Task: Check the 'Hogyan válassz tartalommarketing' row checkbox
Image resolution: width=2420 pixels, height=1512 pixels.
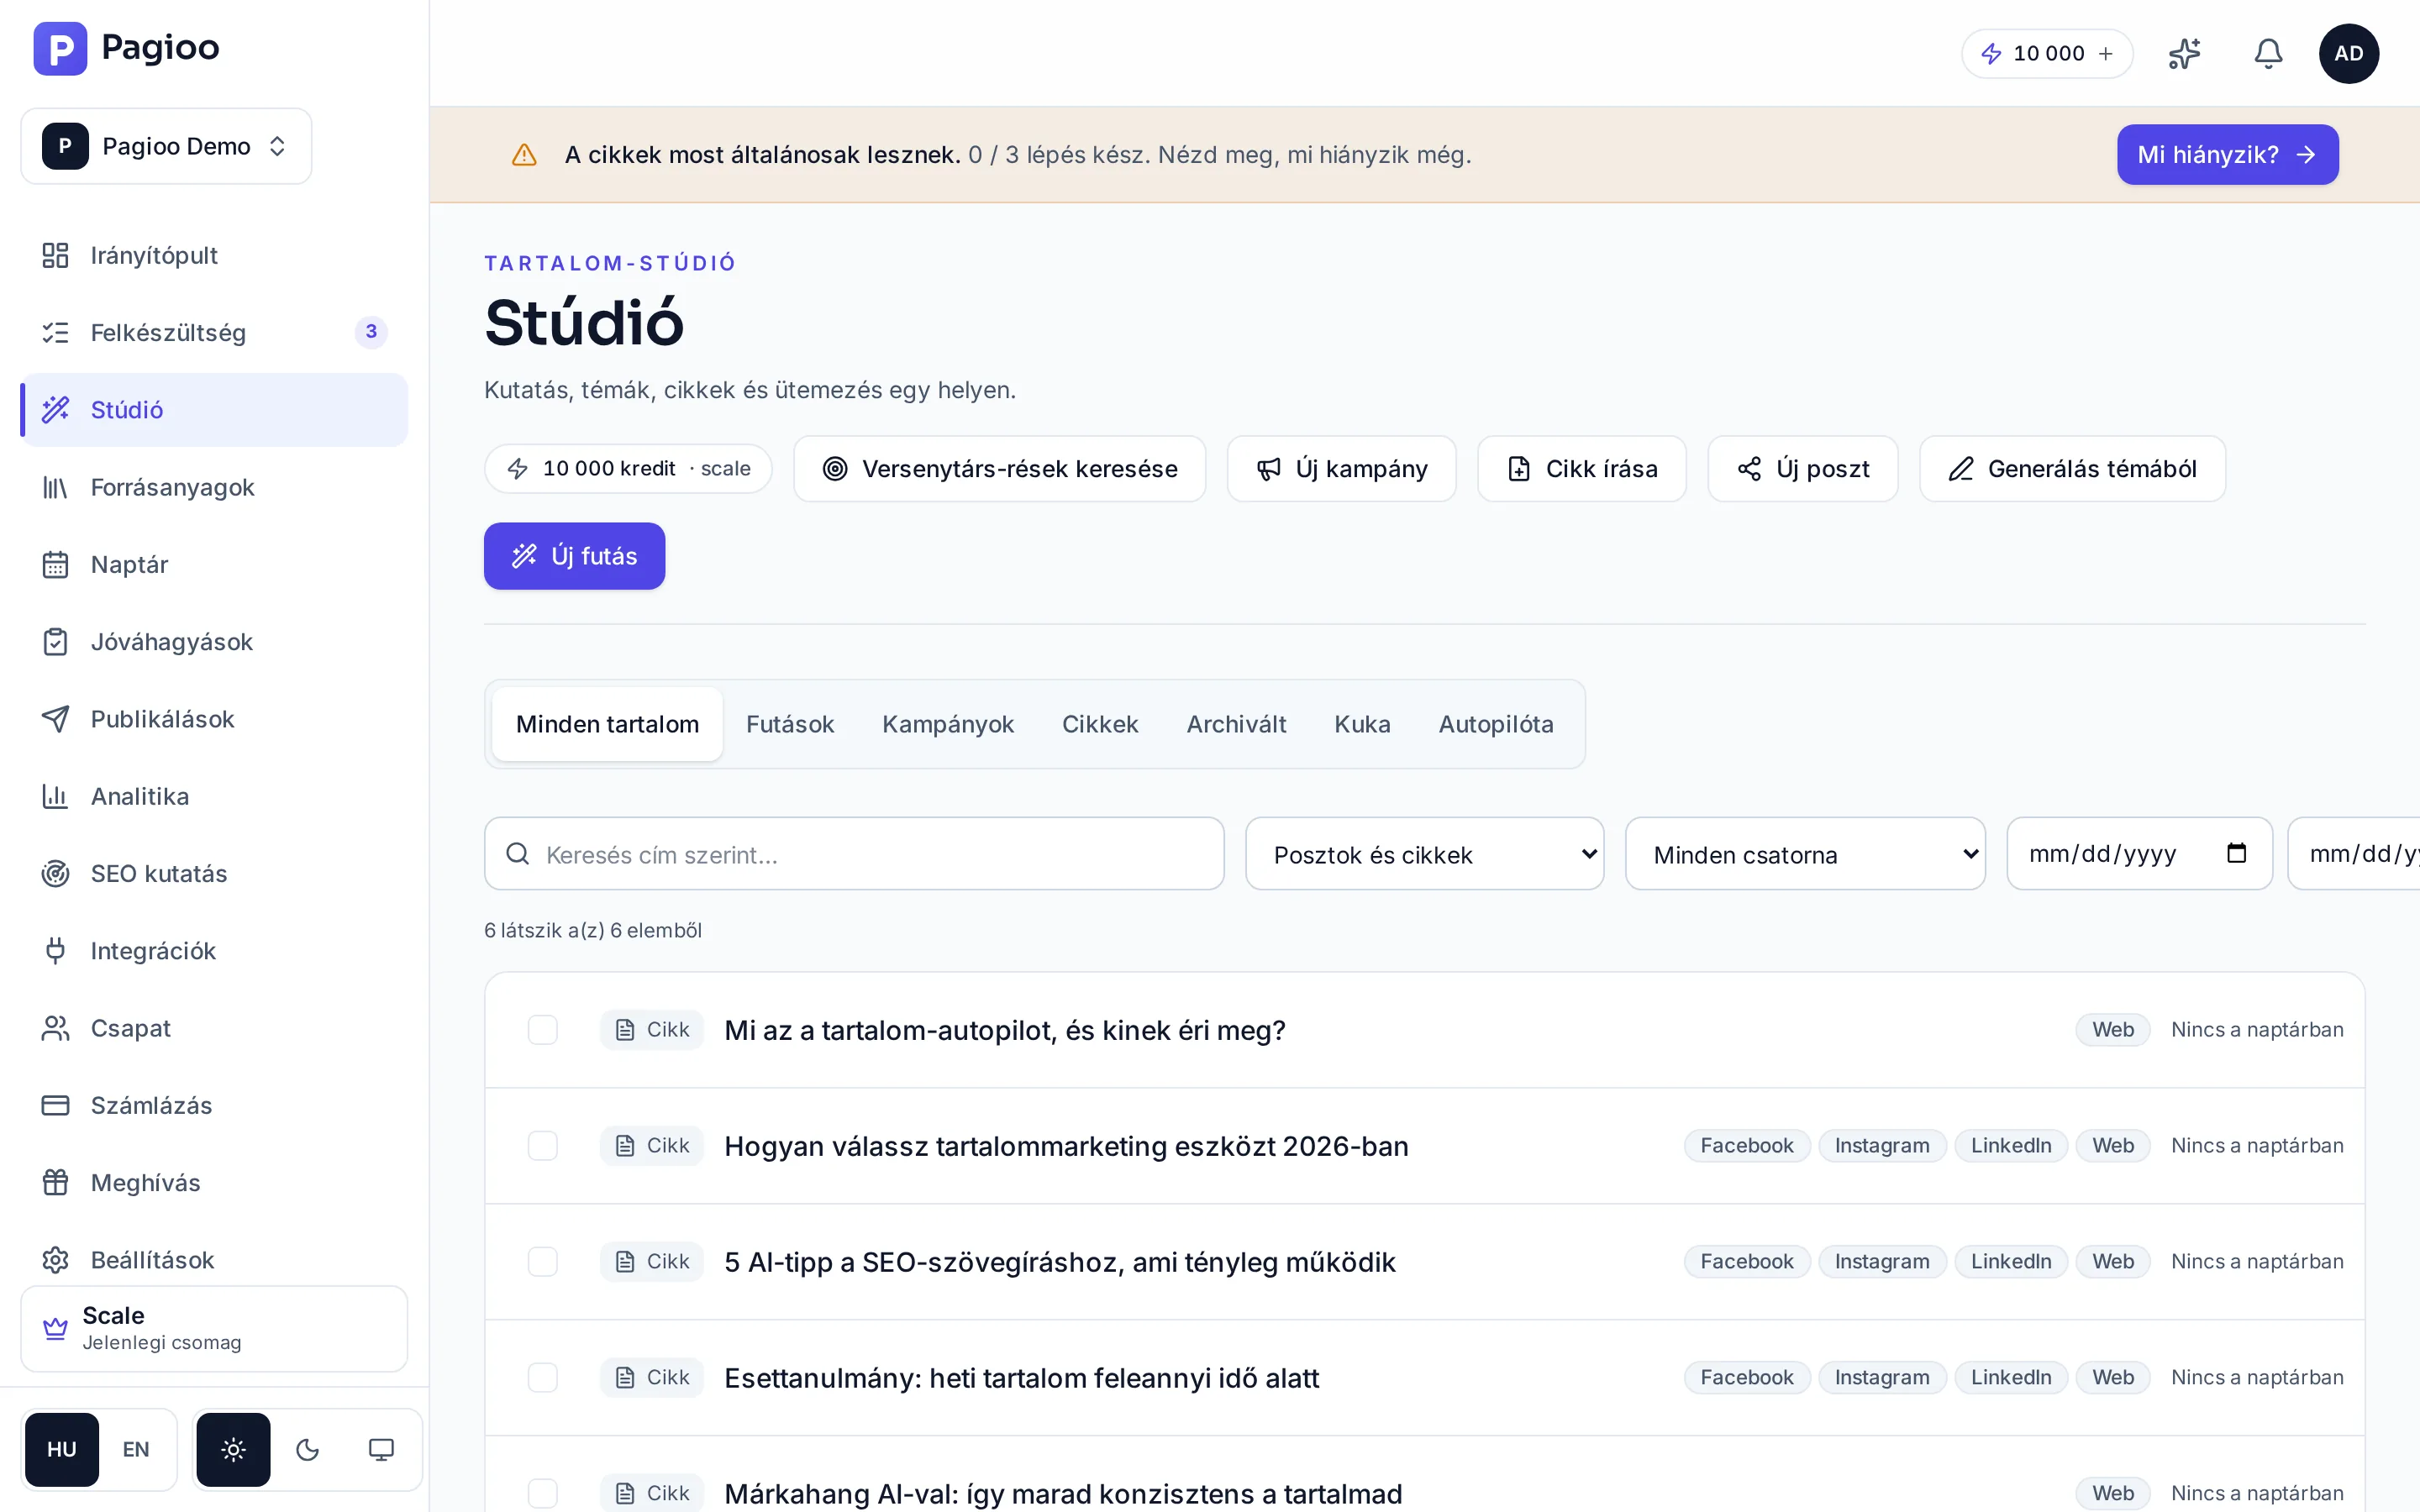Action: [x=543, y=1146]
